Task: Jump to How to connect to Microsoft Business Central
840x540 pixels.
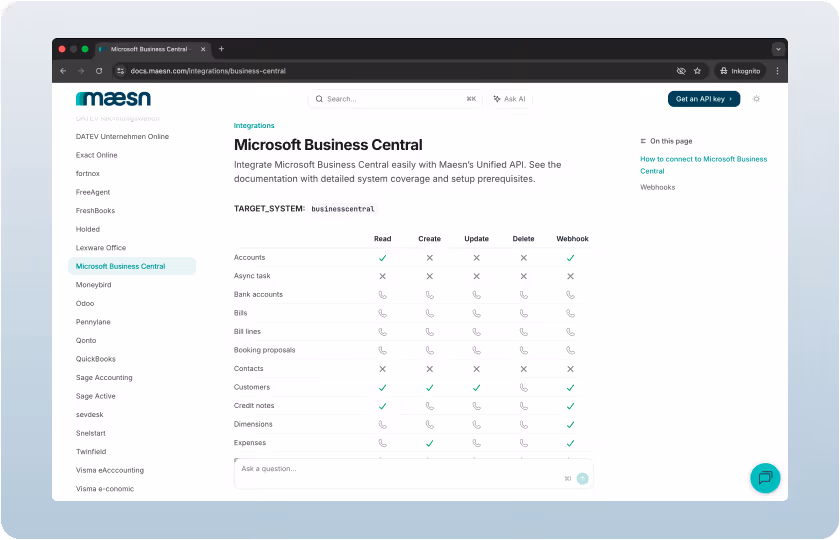Action: click(703, 165)
